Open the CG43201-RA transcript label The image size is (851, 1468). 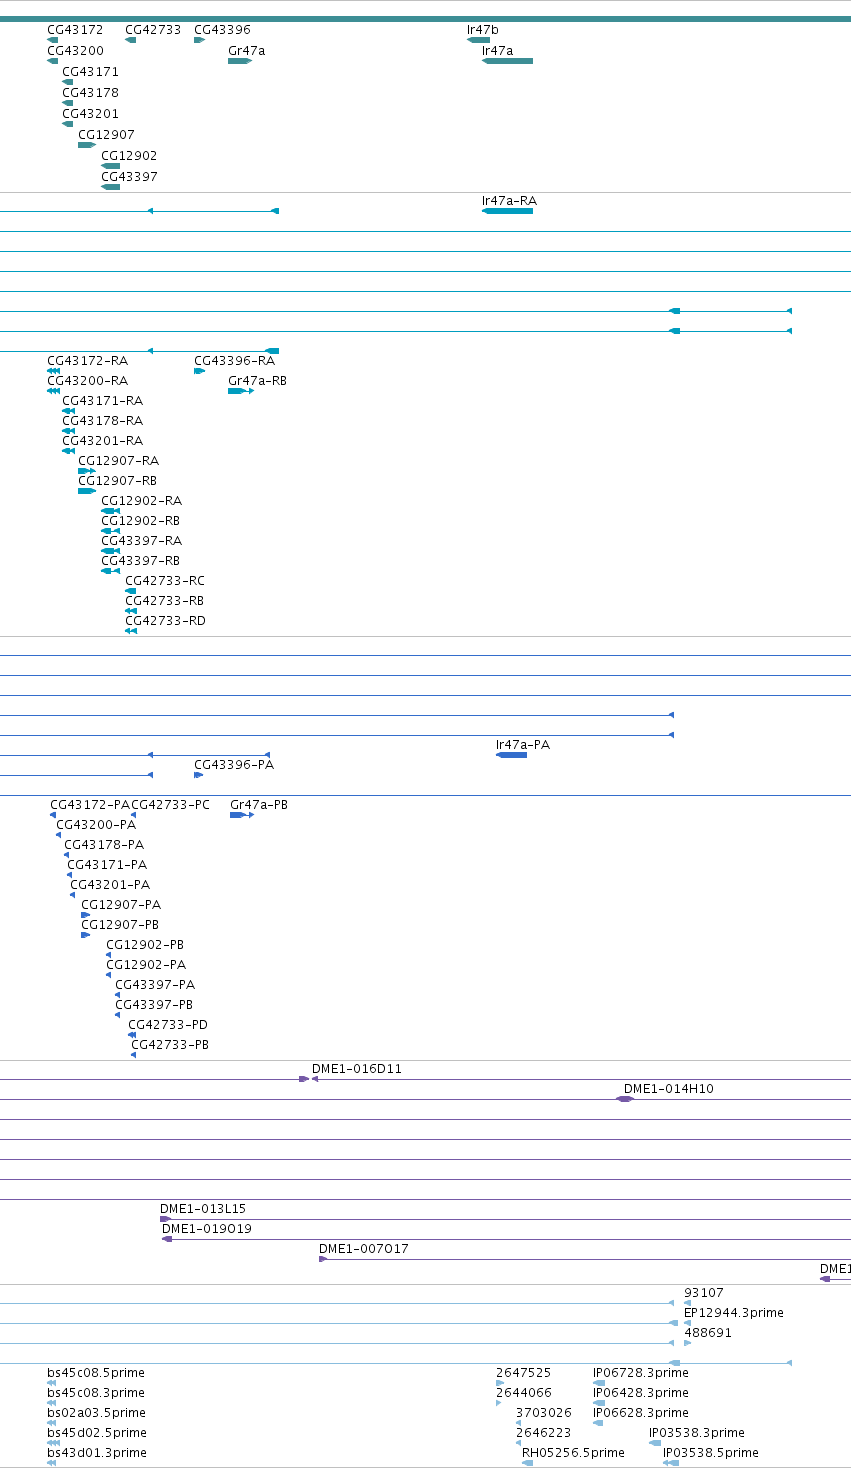coord(102,441)
